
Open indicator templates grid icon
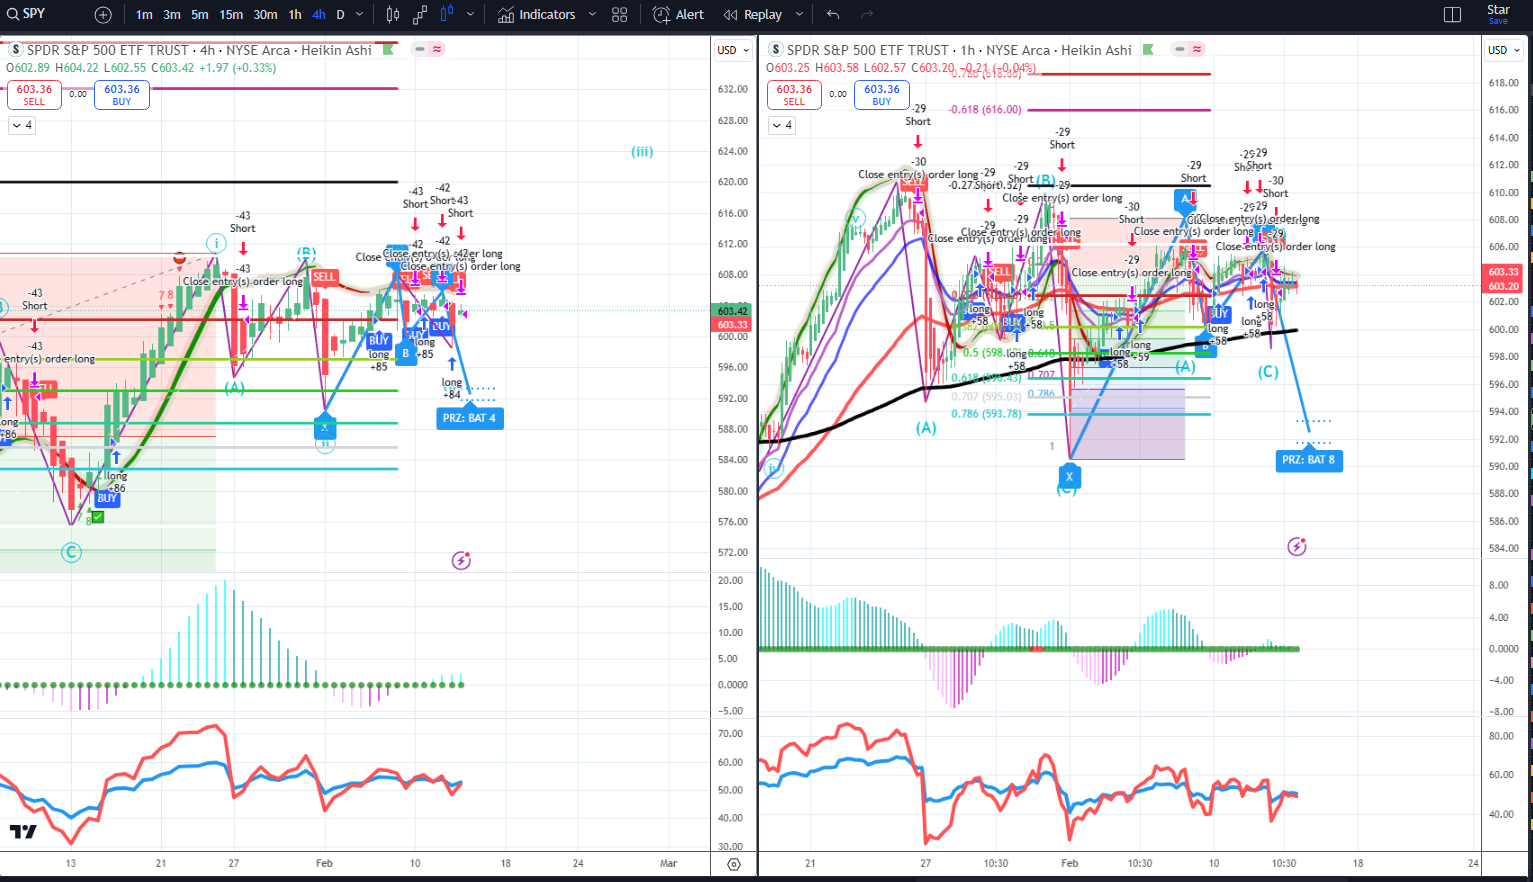pos(620,15)
